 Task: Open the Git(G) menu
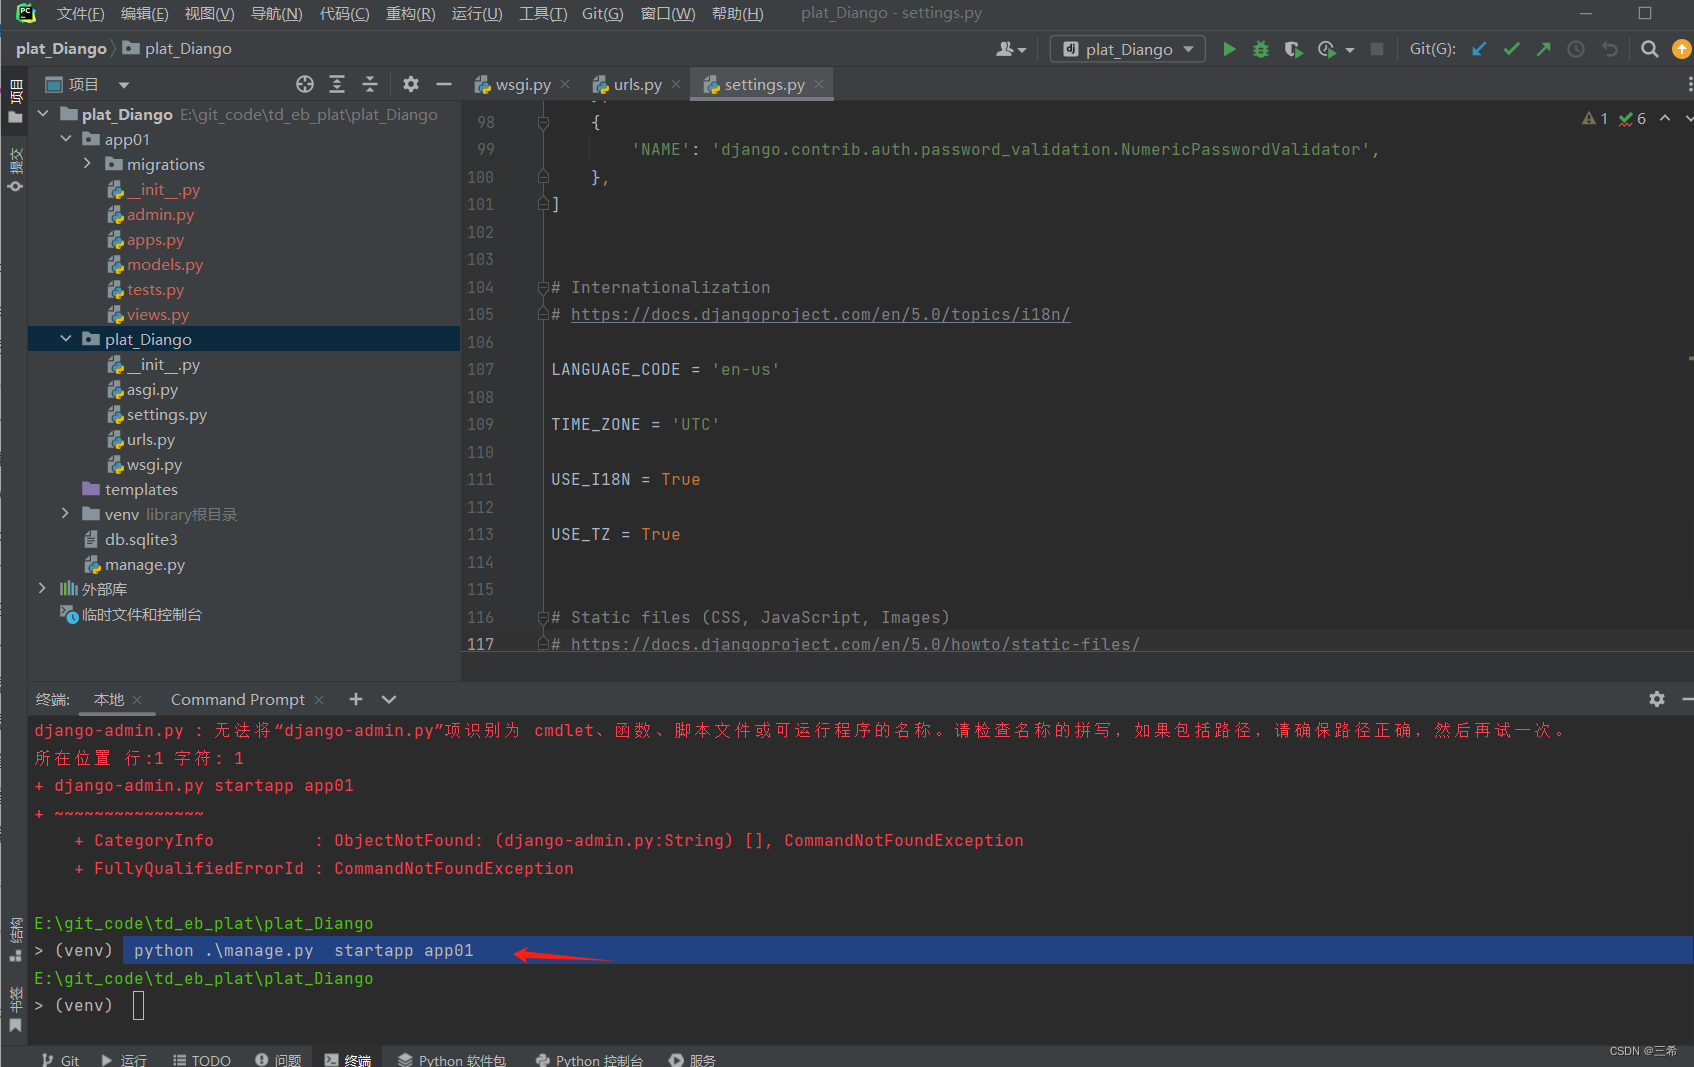tap(602, 13)
